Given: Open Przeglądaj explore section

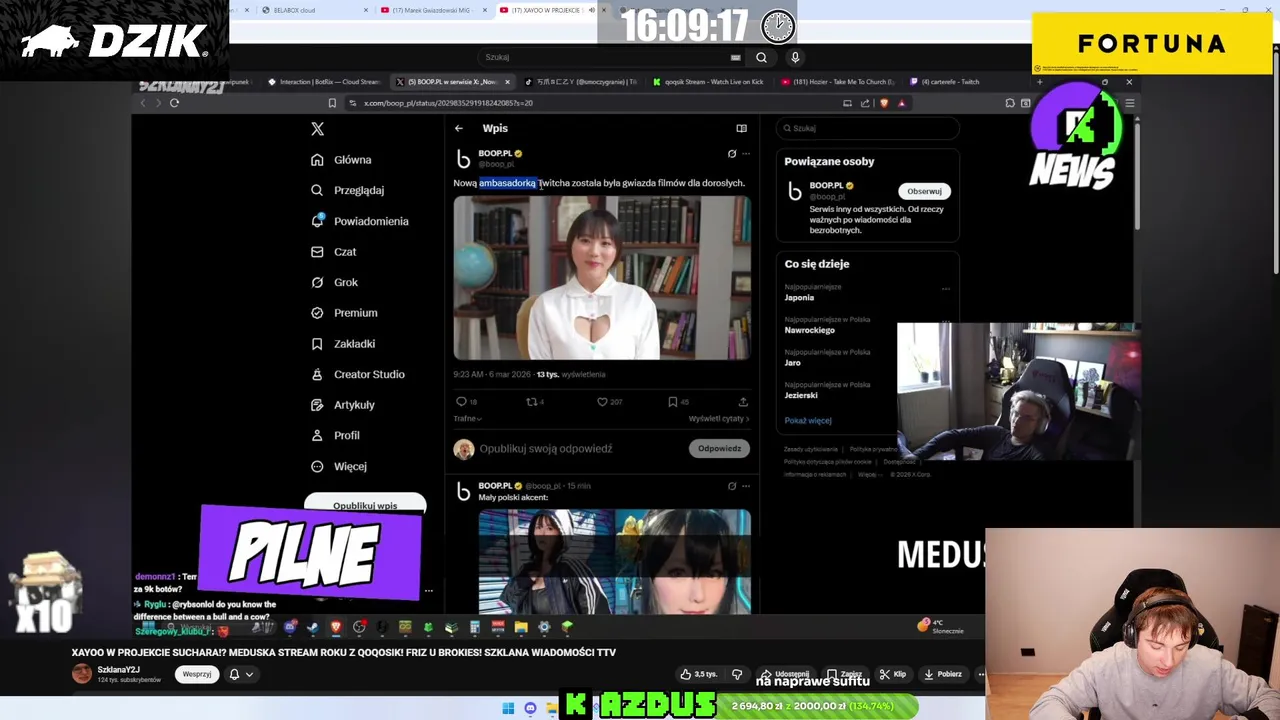Looking at the screenshot, I should tap(347, 190).
